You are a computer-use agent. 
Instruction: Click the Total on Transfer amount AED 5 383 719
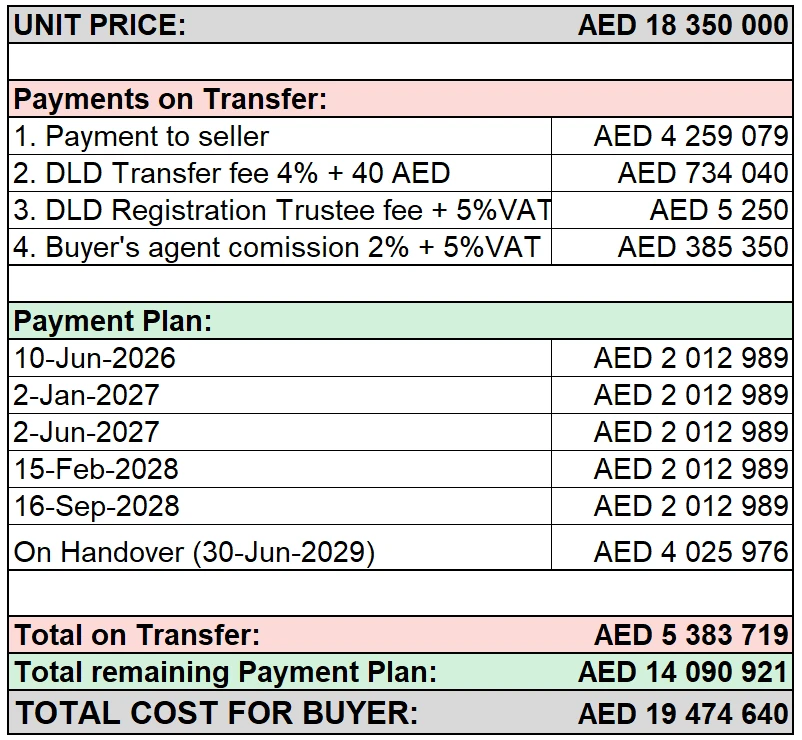(x=691, y=635)
